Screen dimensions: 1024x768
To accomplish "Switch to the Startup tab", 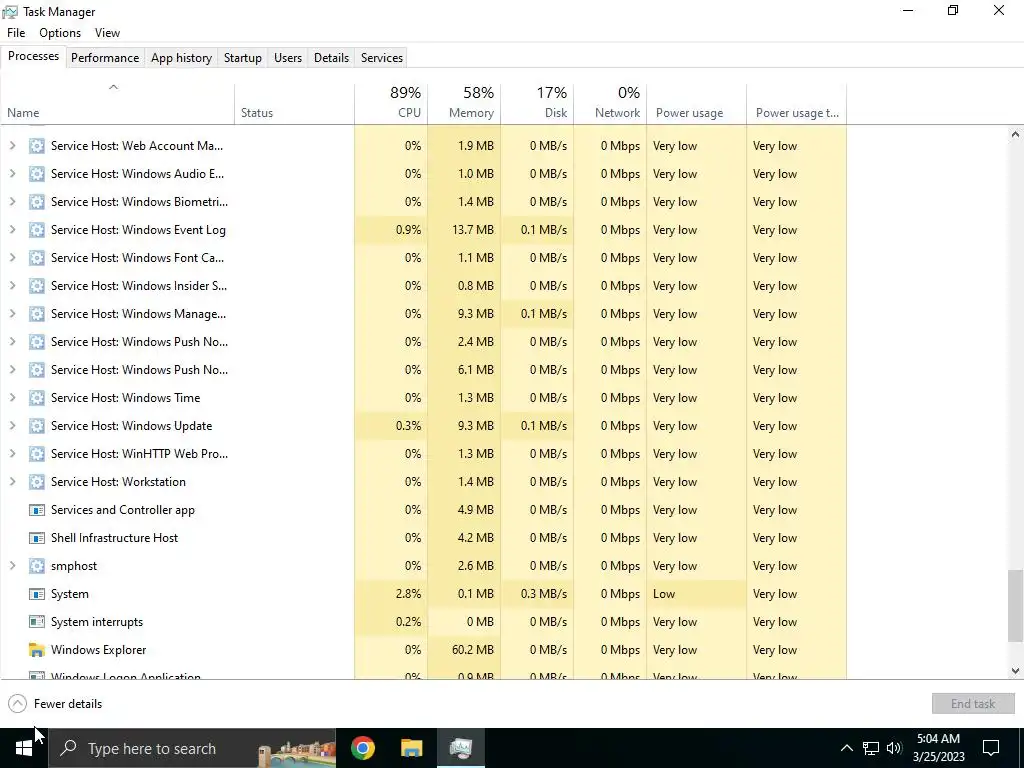I will [x=243, y=57].
